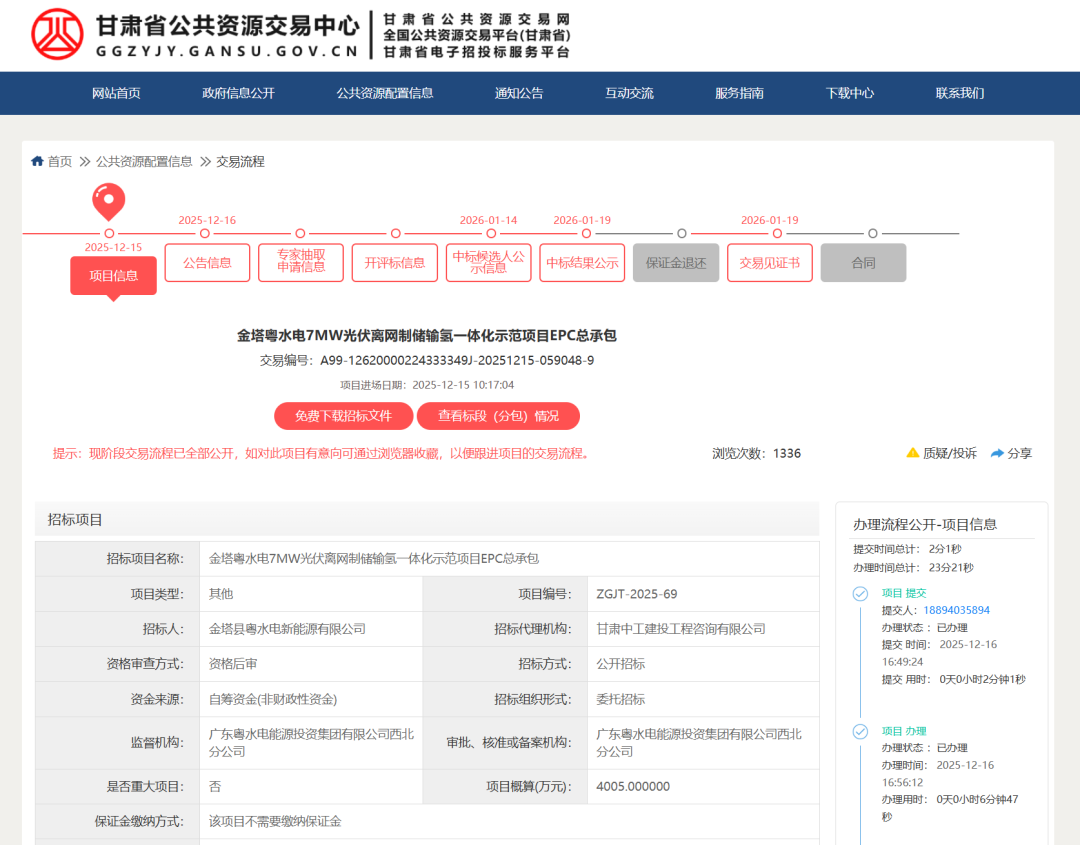This screenshot has width=1080, height=845.
Task: Select the 中标结果公示 stage
Action: coord(581,262)
